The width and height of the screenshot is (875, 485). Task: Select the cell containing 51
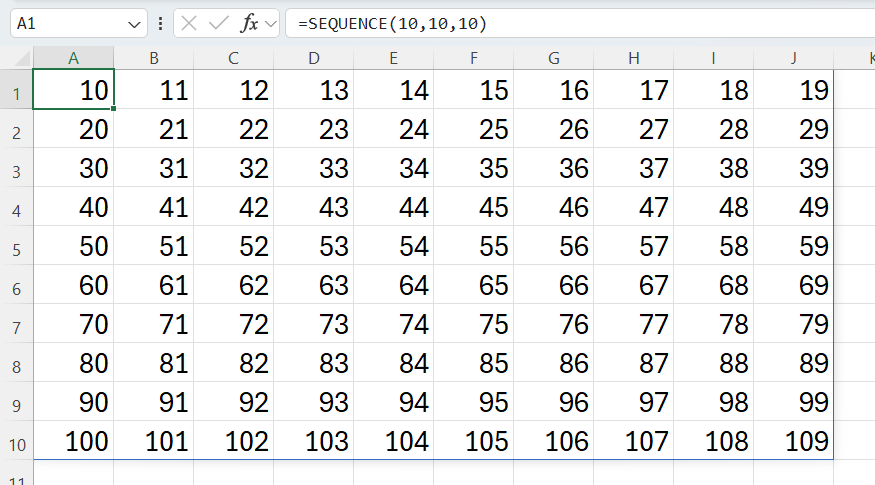coord(154,246)
